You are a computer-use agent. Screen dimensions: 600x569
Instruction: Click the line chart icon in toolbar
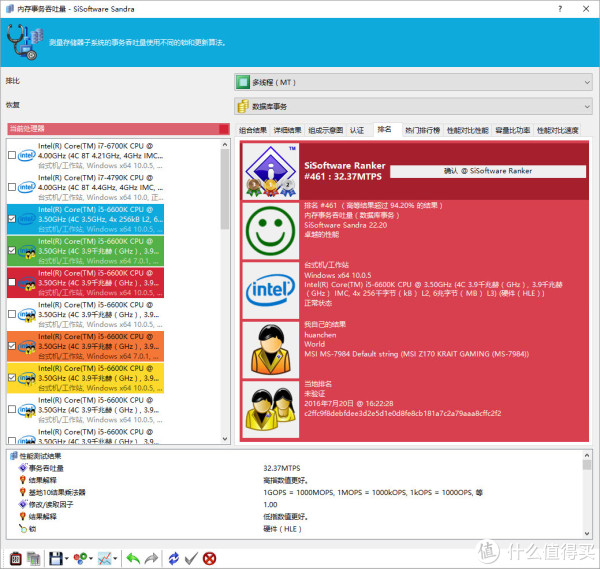coord(104,559)
